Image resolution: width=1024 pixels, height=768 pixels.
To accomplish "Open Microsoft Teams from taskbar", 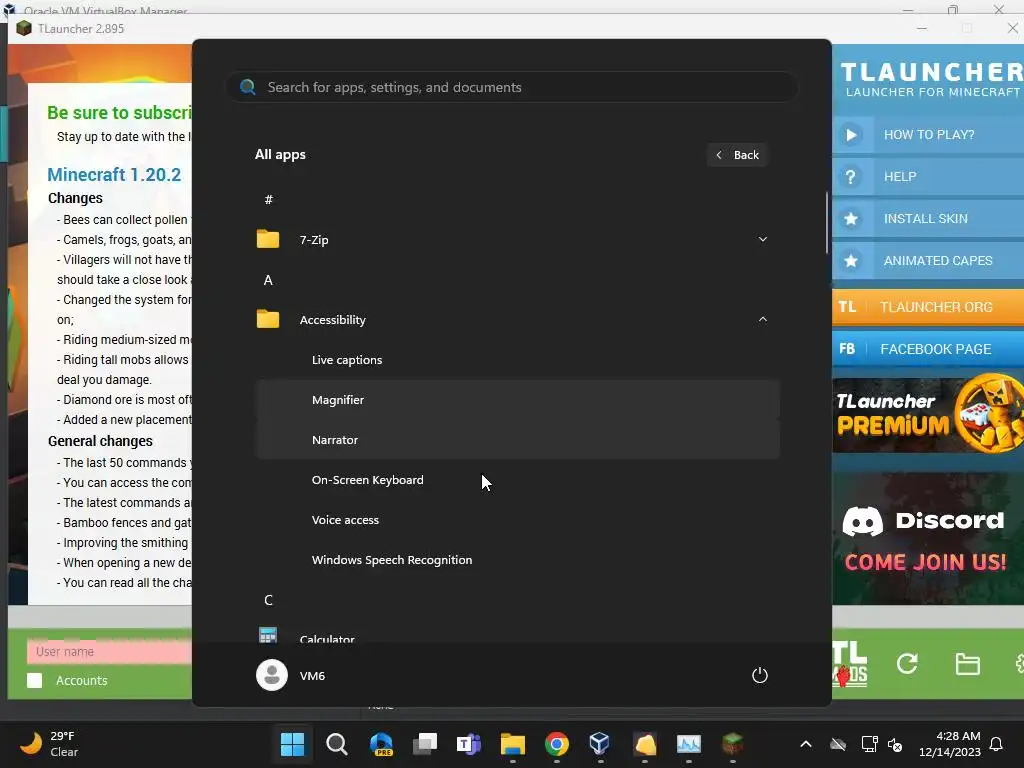I will (x=468, y=744).
